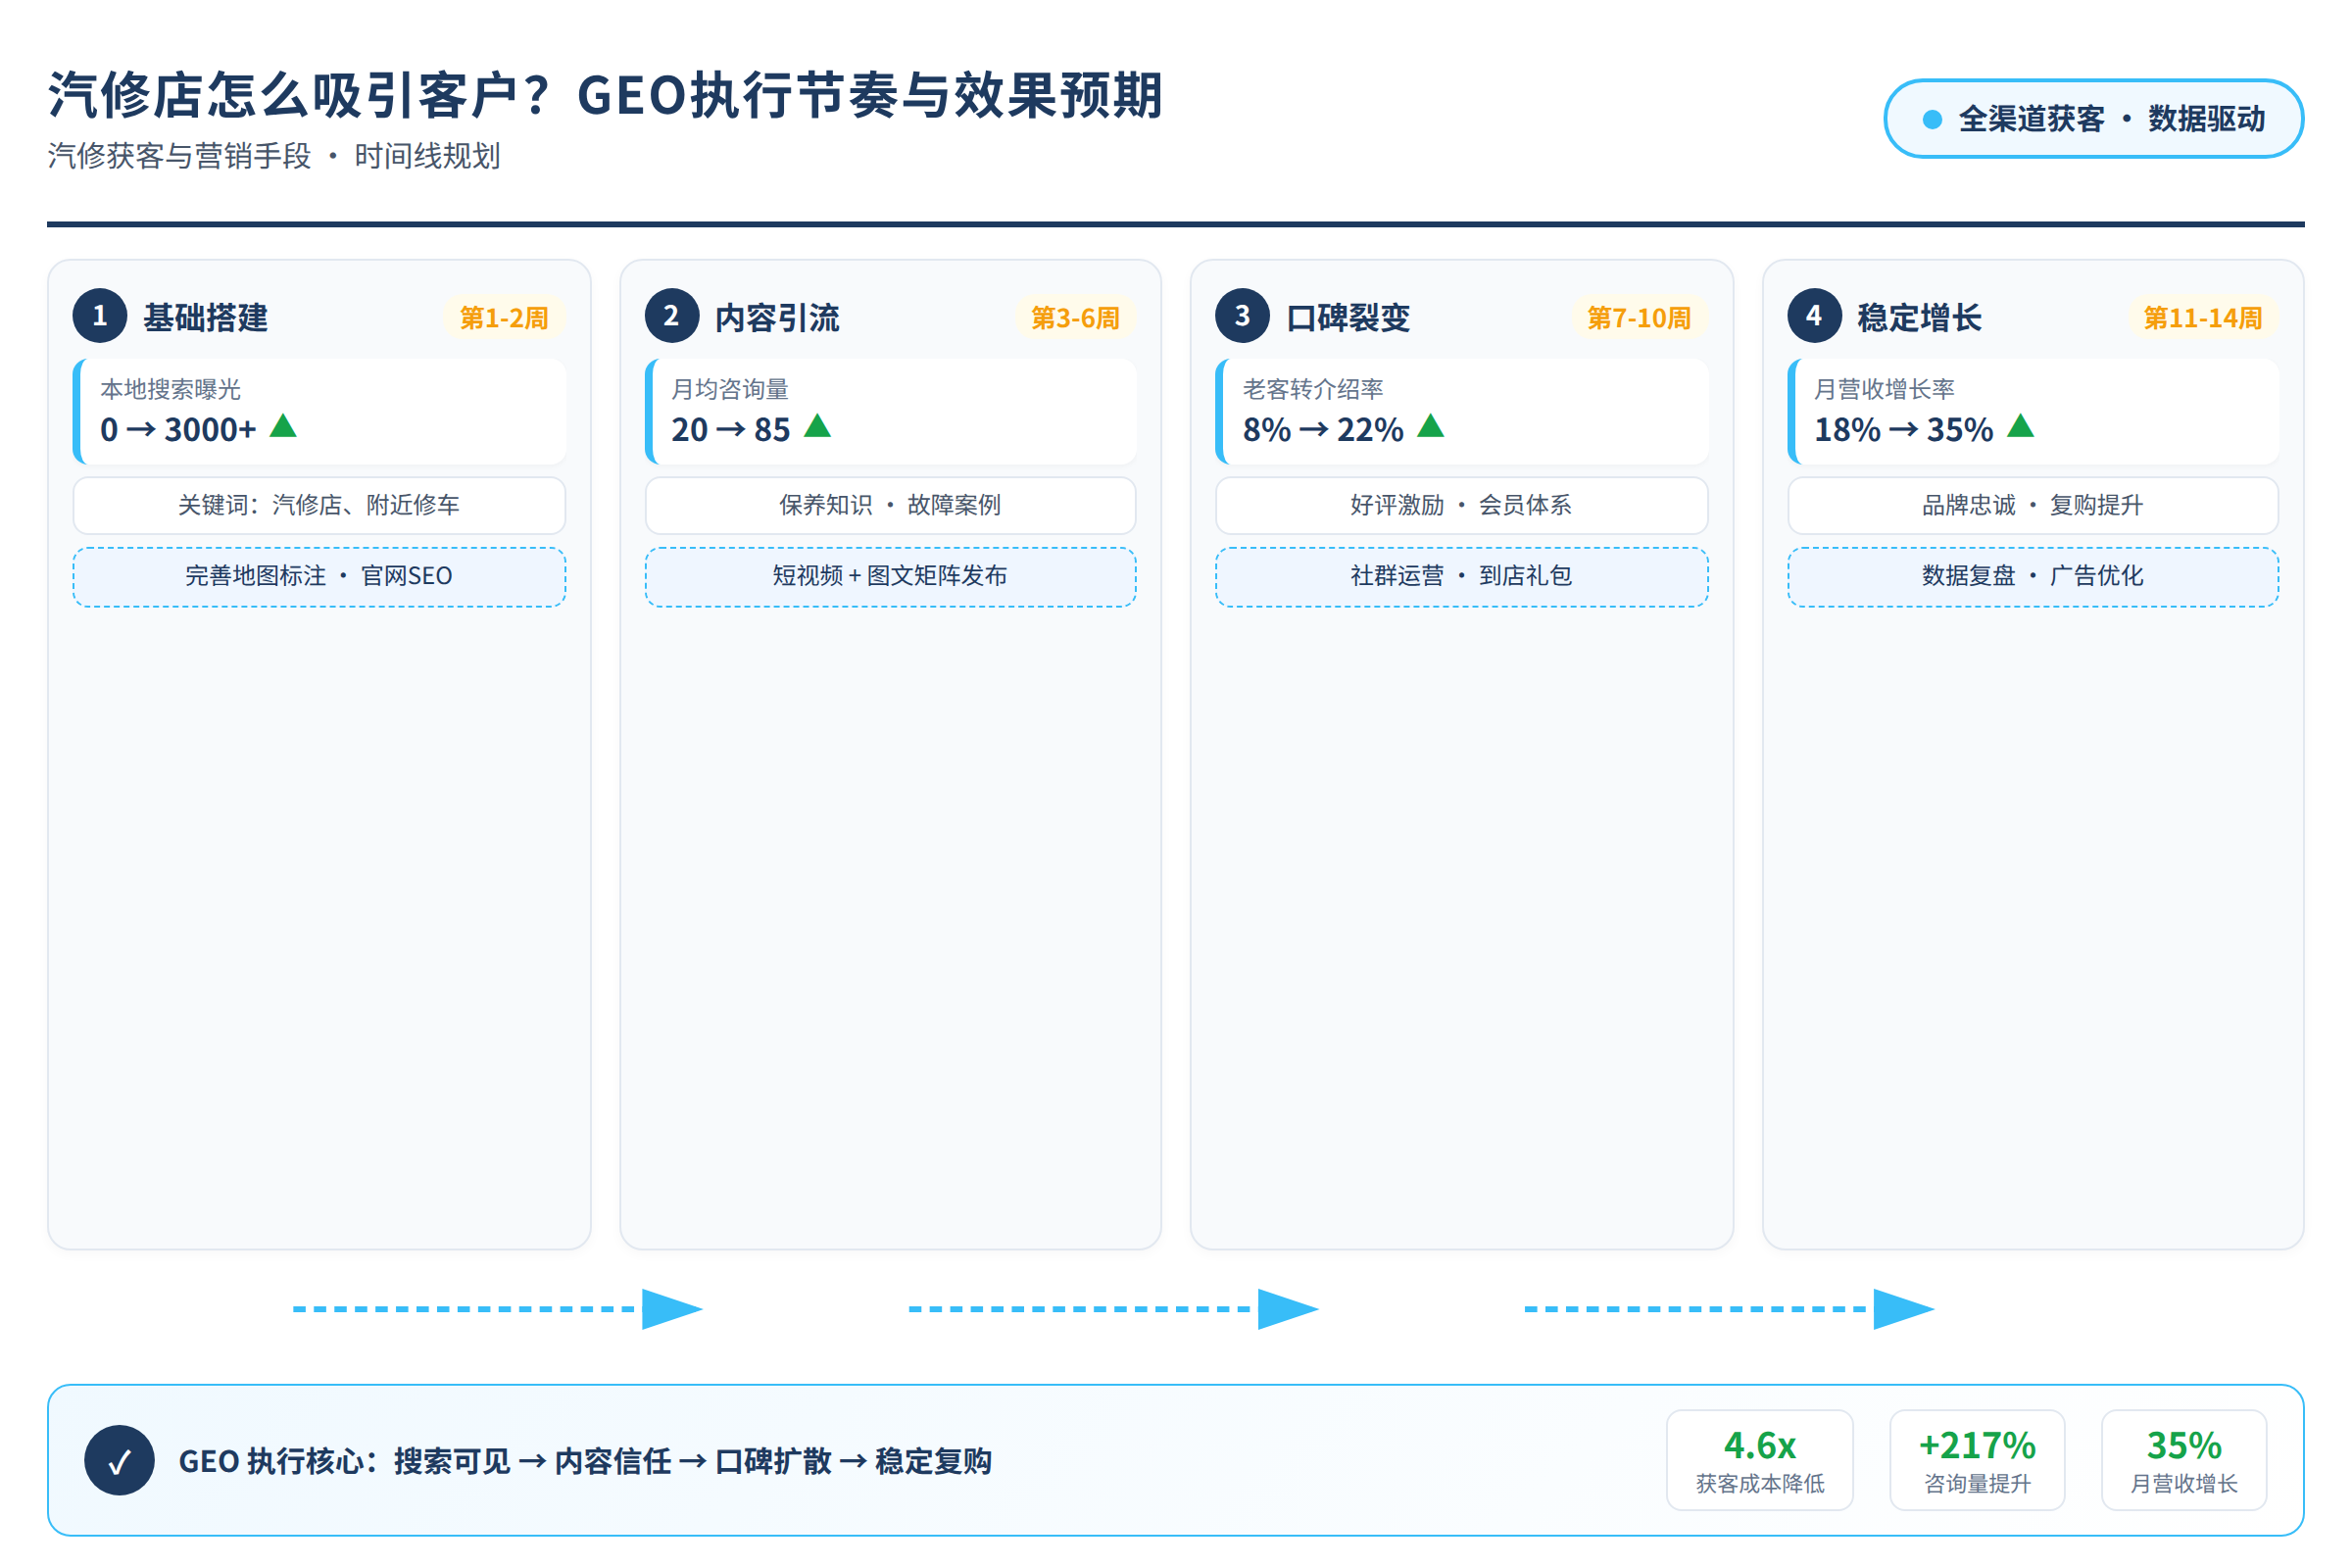Screen dimensions: 2352x1568
Task: Click the 本地搜索曝光 metric label
Action: [171, 389]
